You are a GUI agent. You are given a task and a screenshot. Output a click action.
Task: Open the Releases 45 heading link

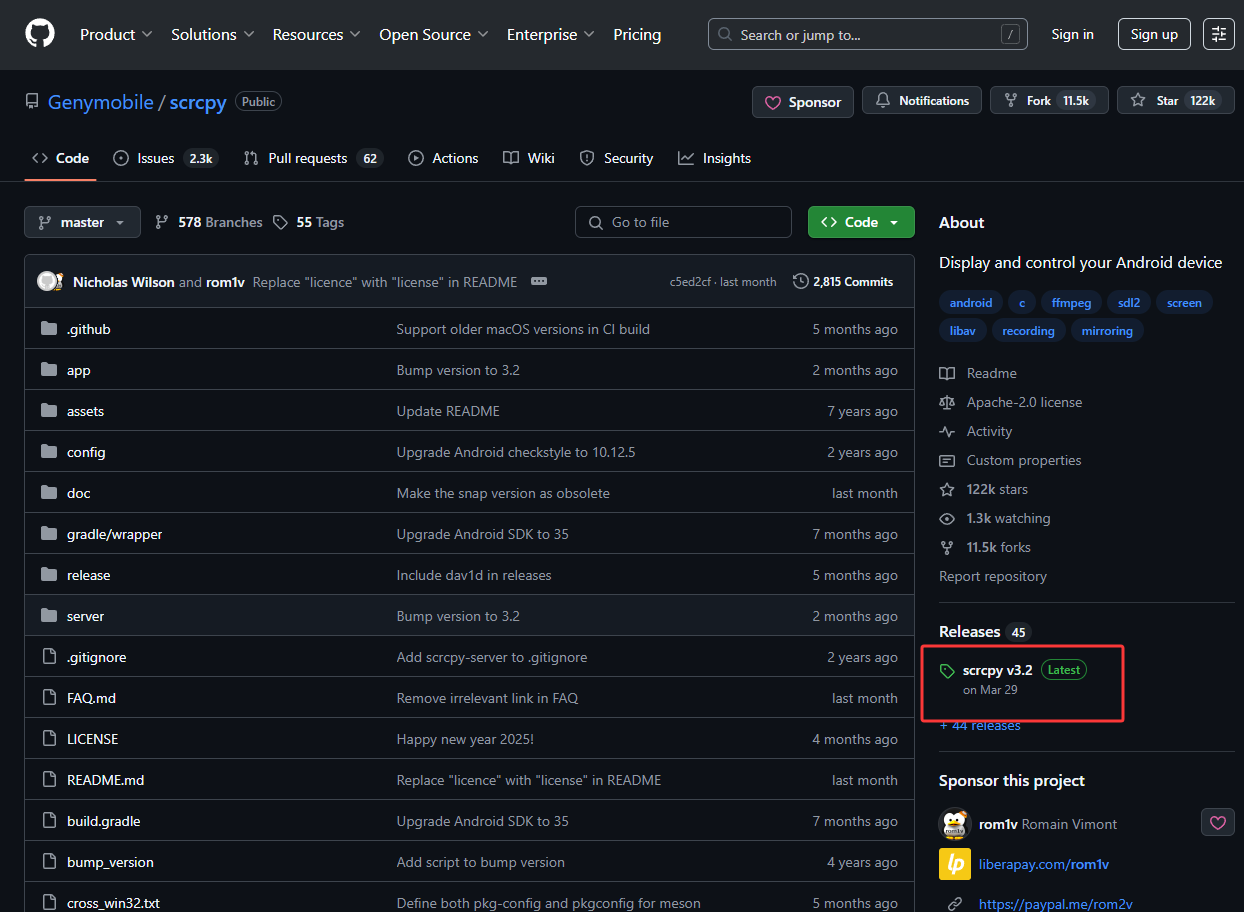tap(985, 631)
